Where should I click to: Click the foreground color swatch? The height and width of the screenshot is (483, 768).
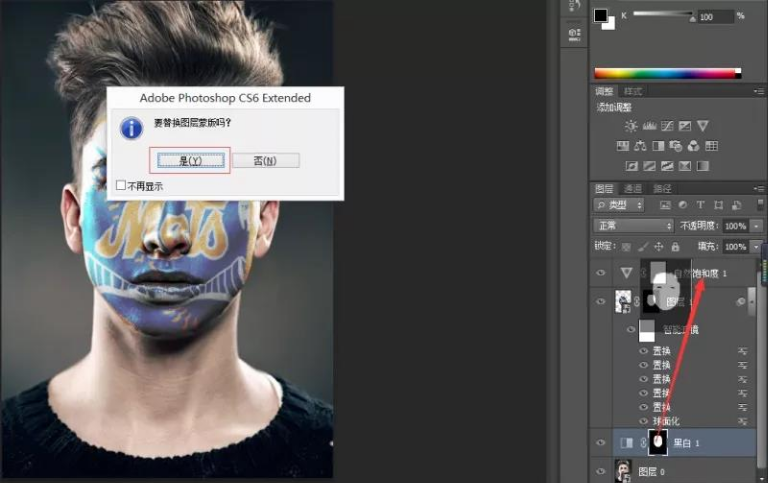600,15
